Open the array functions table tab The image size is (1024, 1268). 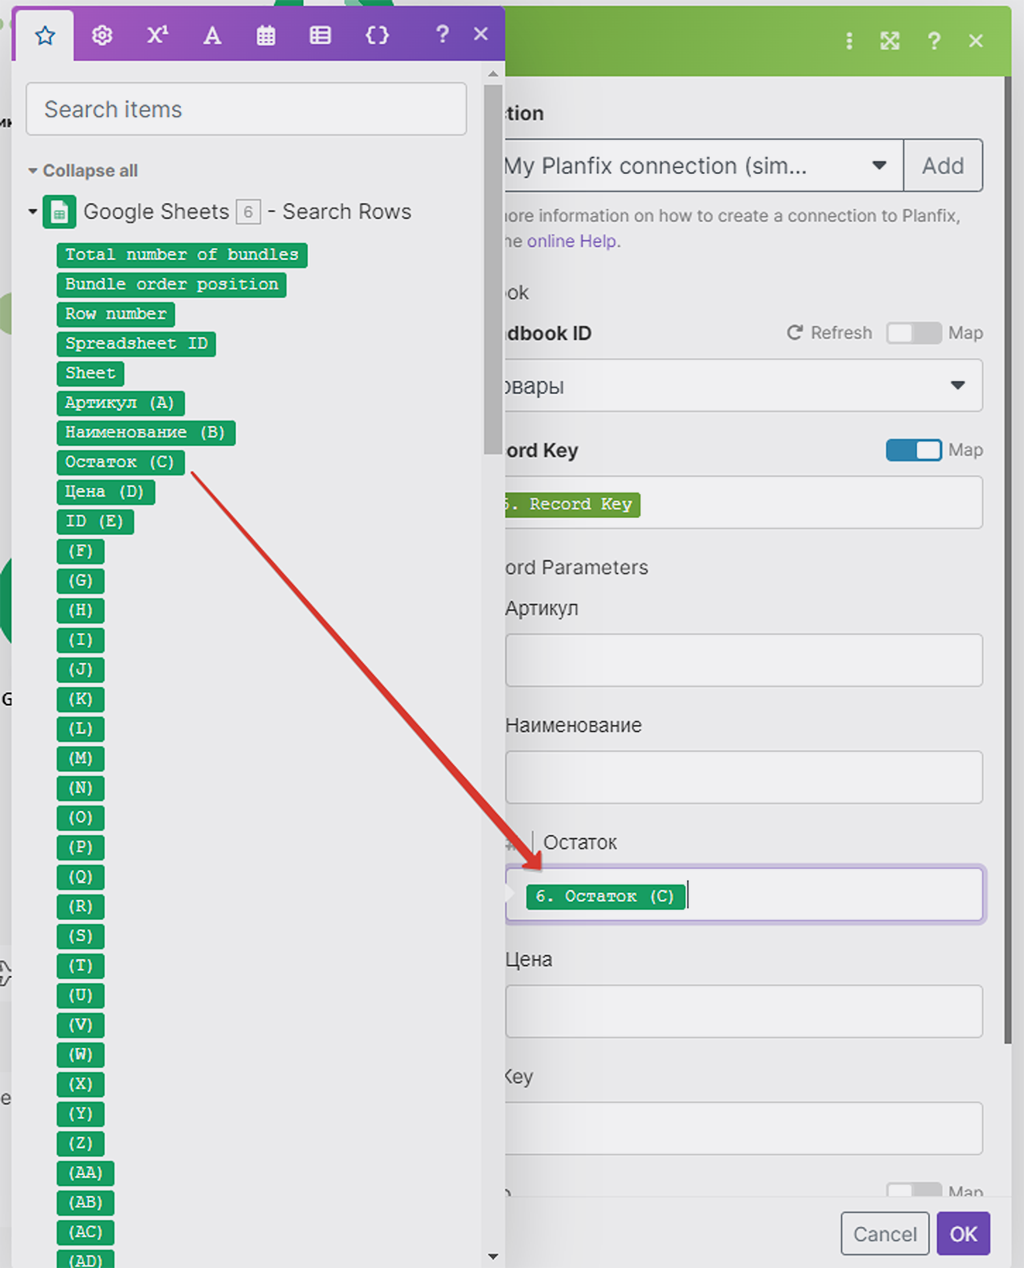(320, 36)
